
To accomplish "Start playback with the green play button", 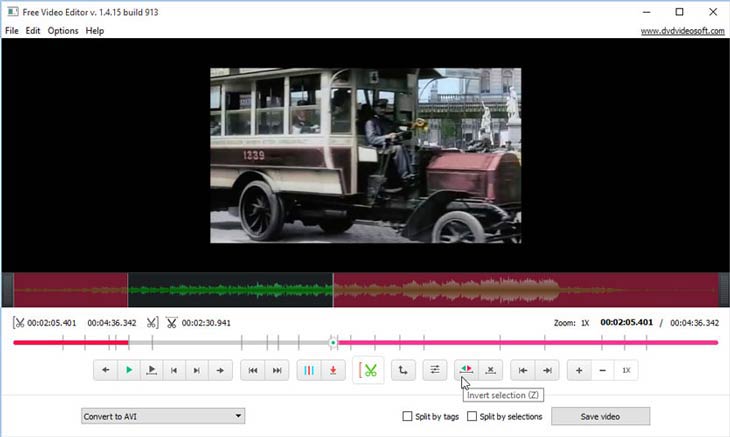I will [128, 370].
